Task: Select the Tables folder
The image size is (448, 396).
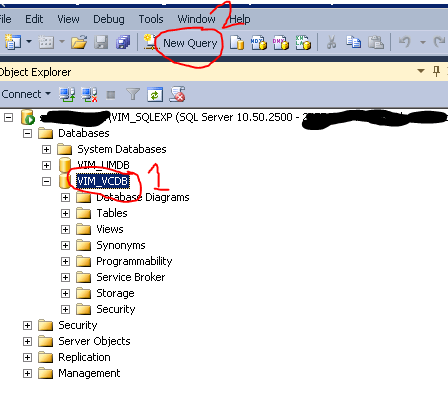Action: coord(112,213)
